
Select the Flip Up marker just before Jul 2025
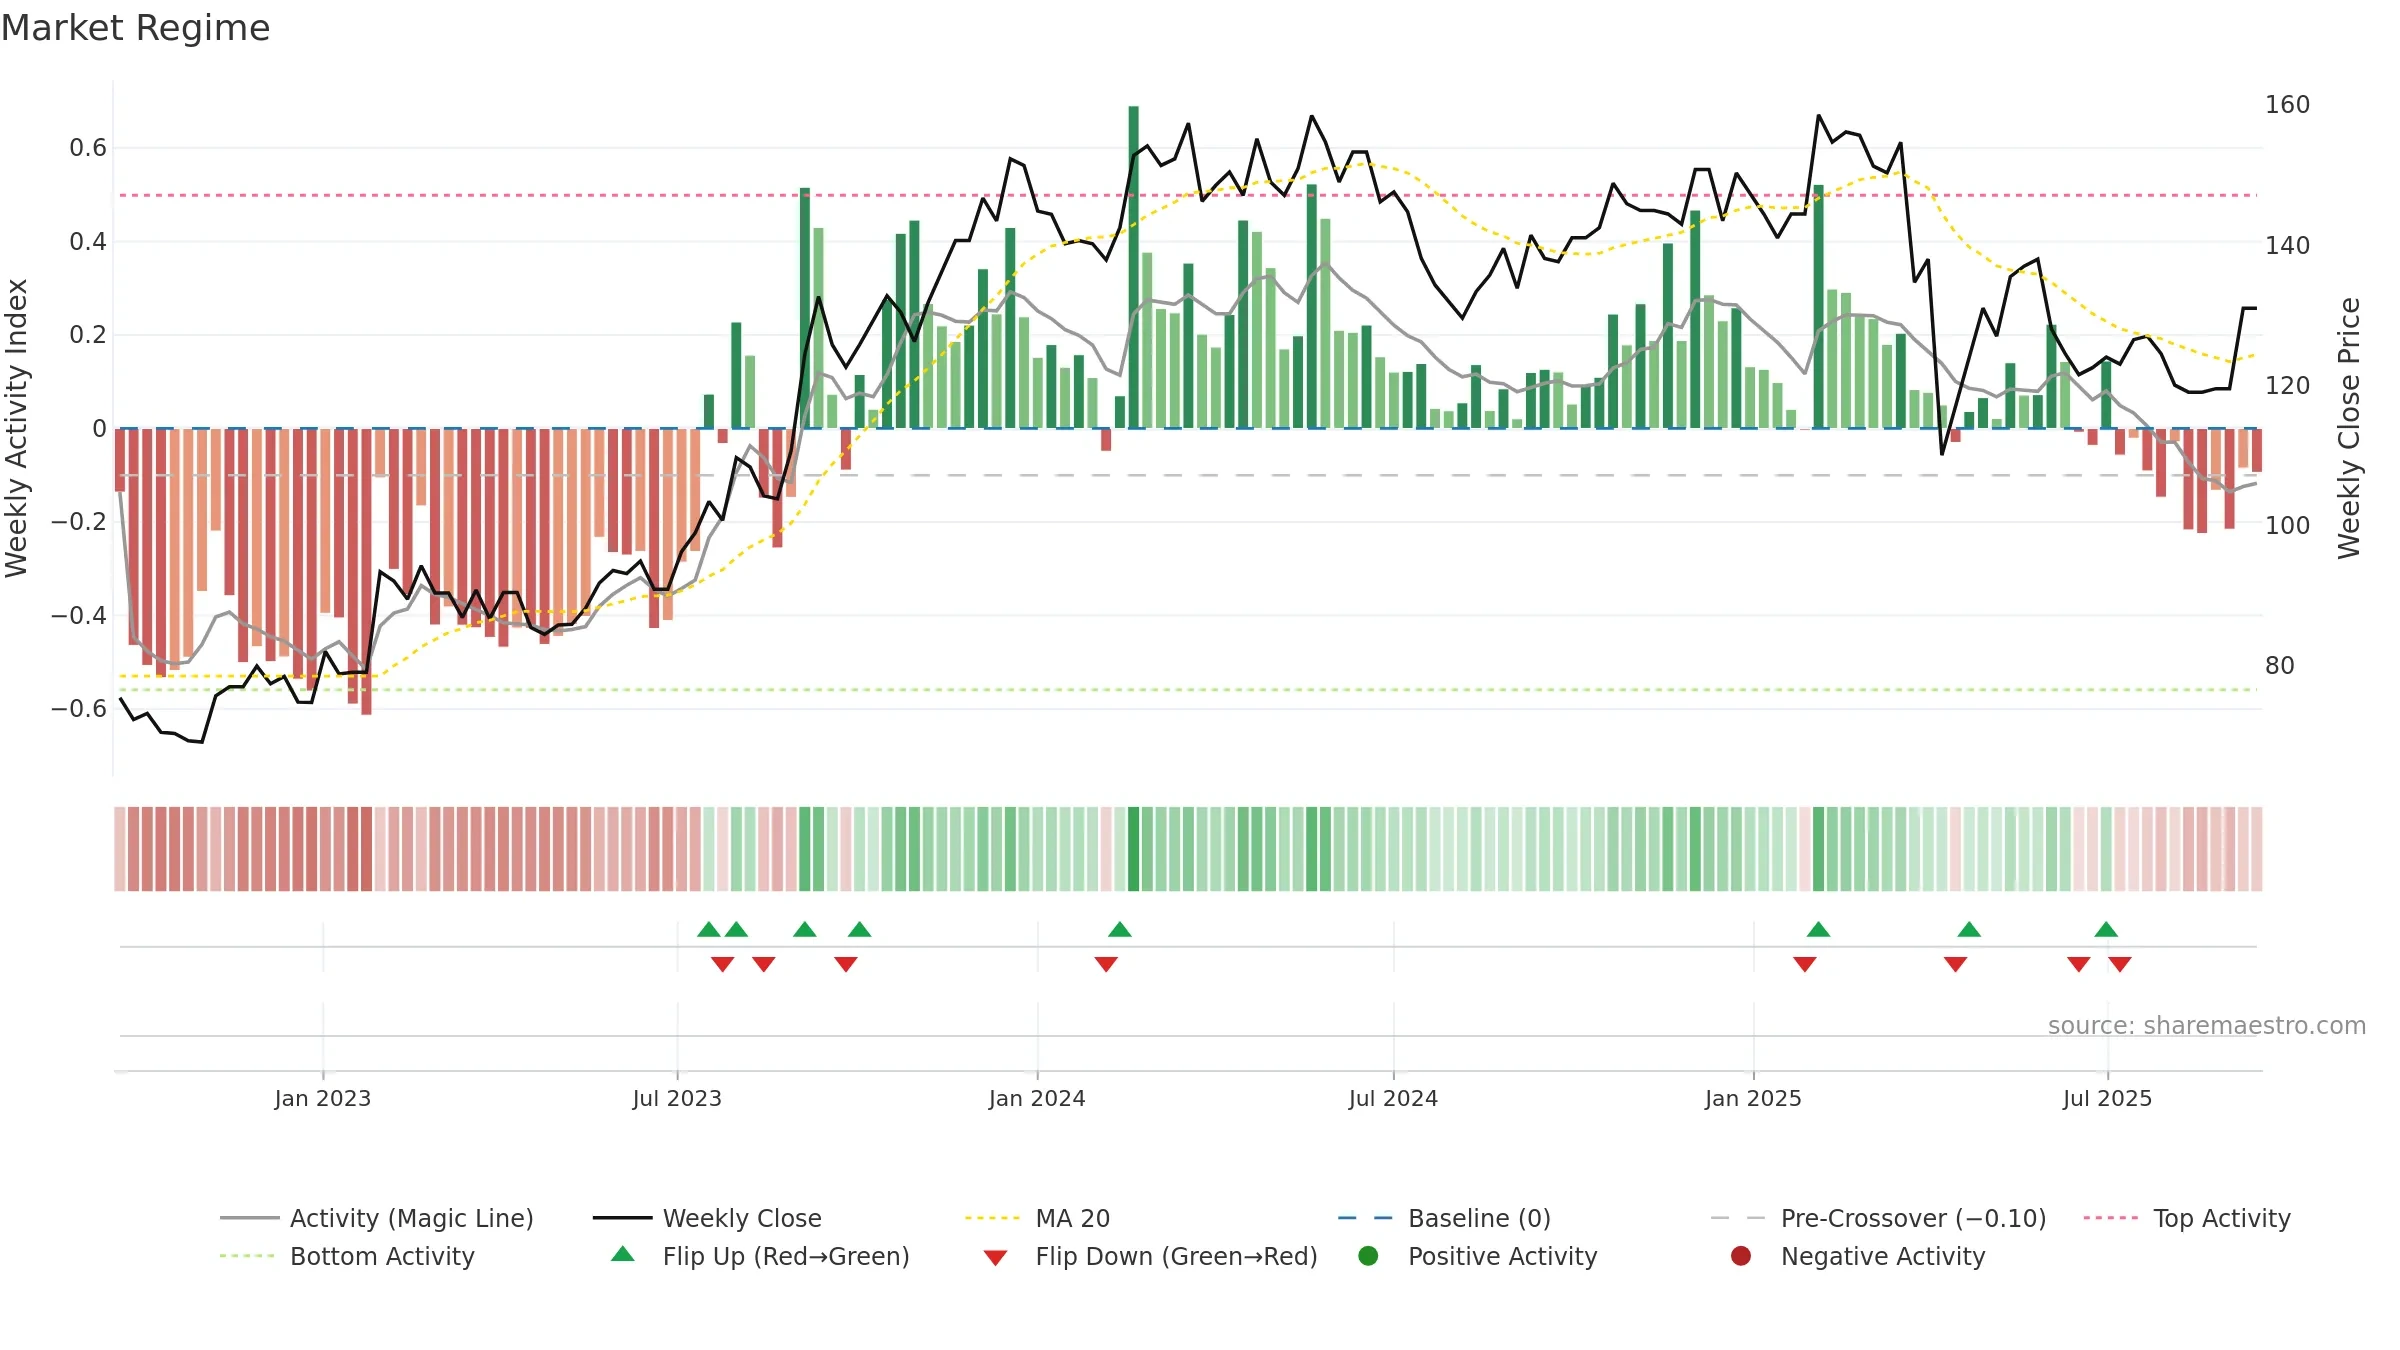(x=2106, y=929)
